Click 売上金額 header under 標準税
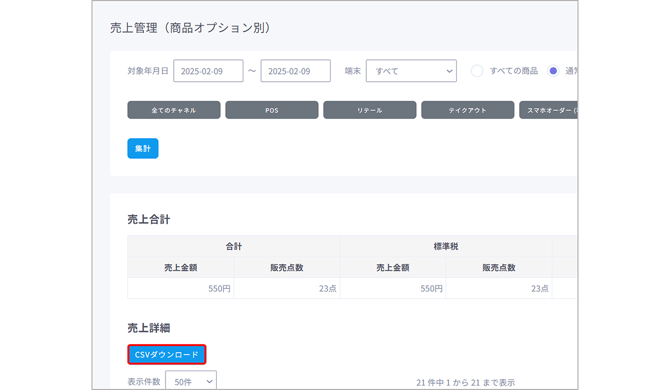The width and height of the screenshot is (670, 390). [x=393, y=267]
